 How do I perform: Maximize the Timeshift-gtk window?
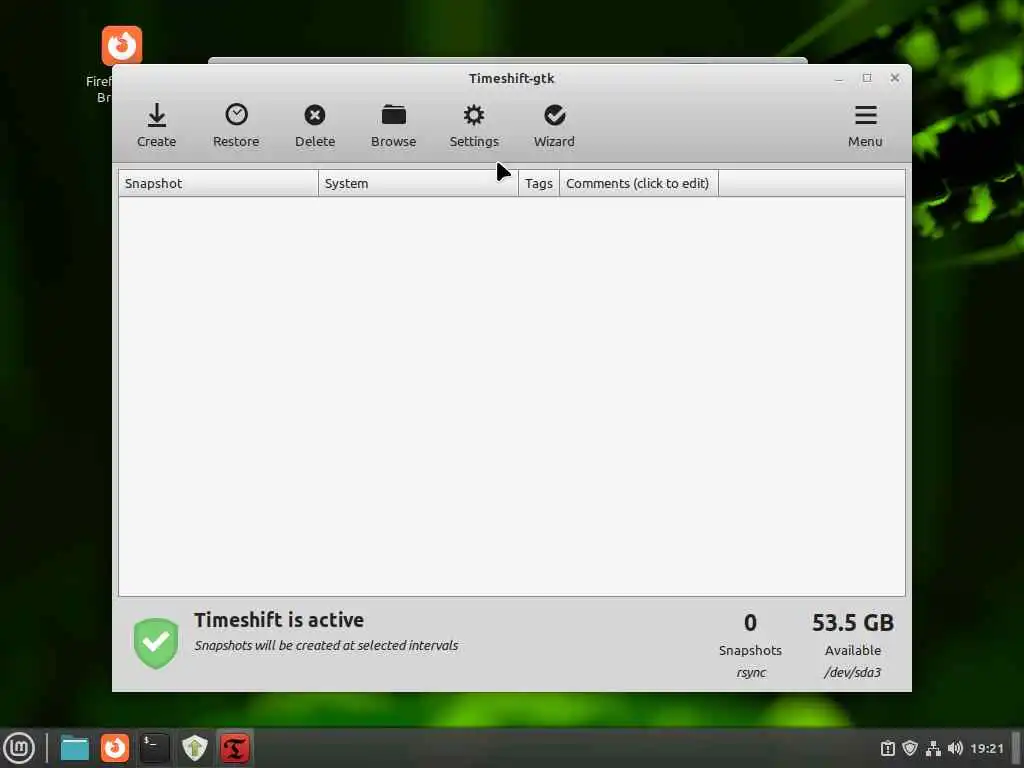[x=867, y=78]
